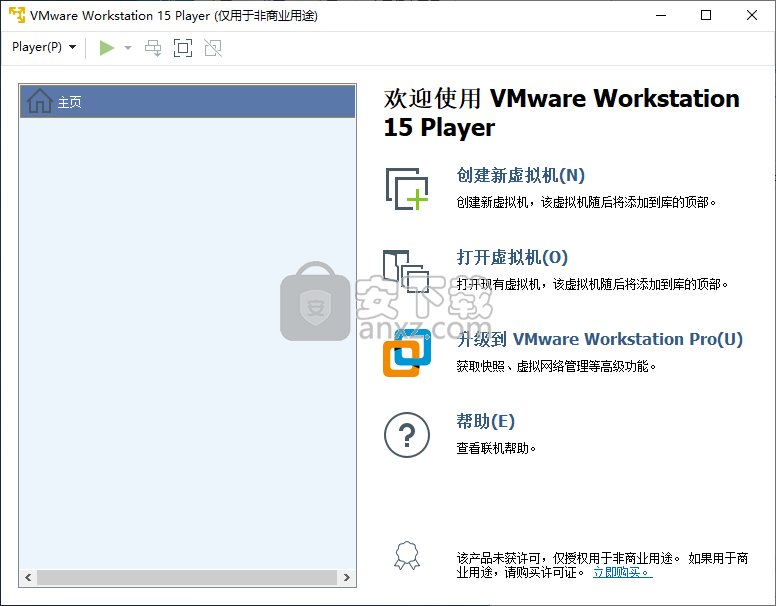
Task: Click the green power-on play button
Action: [106, 48]
